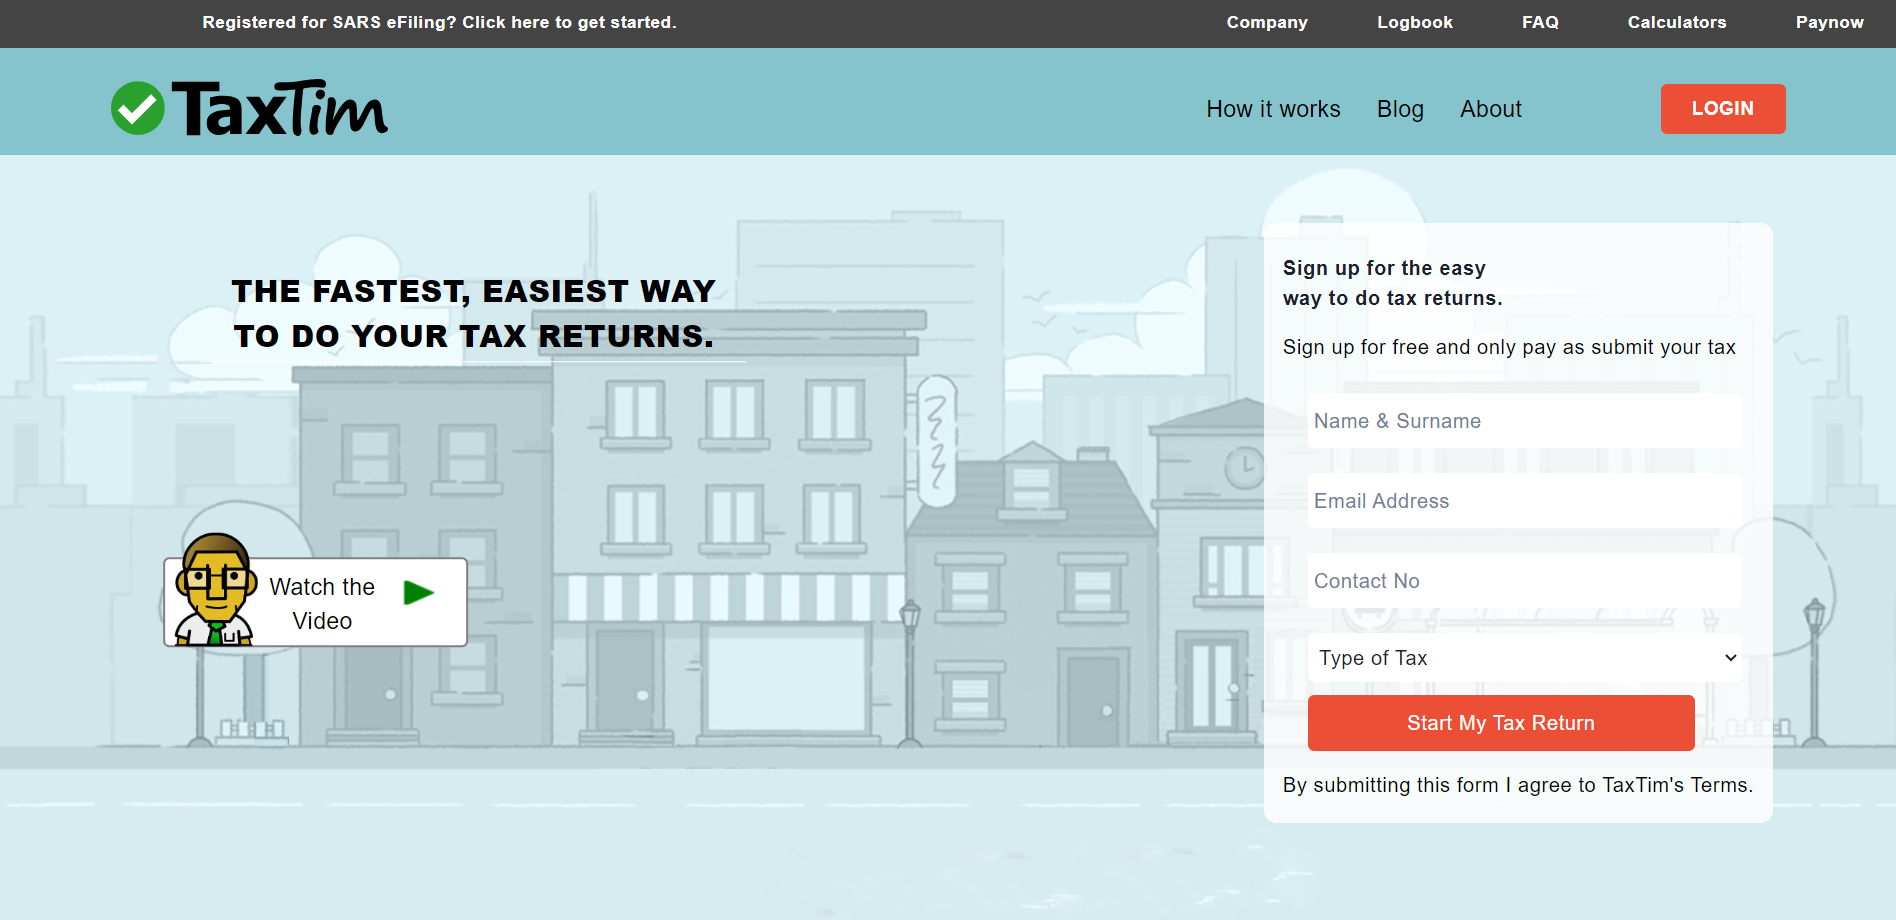Click the Type of Tax chevron arrow
This screenshot has height=920, width=1896.
(x=1730, y=658)
